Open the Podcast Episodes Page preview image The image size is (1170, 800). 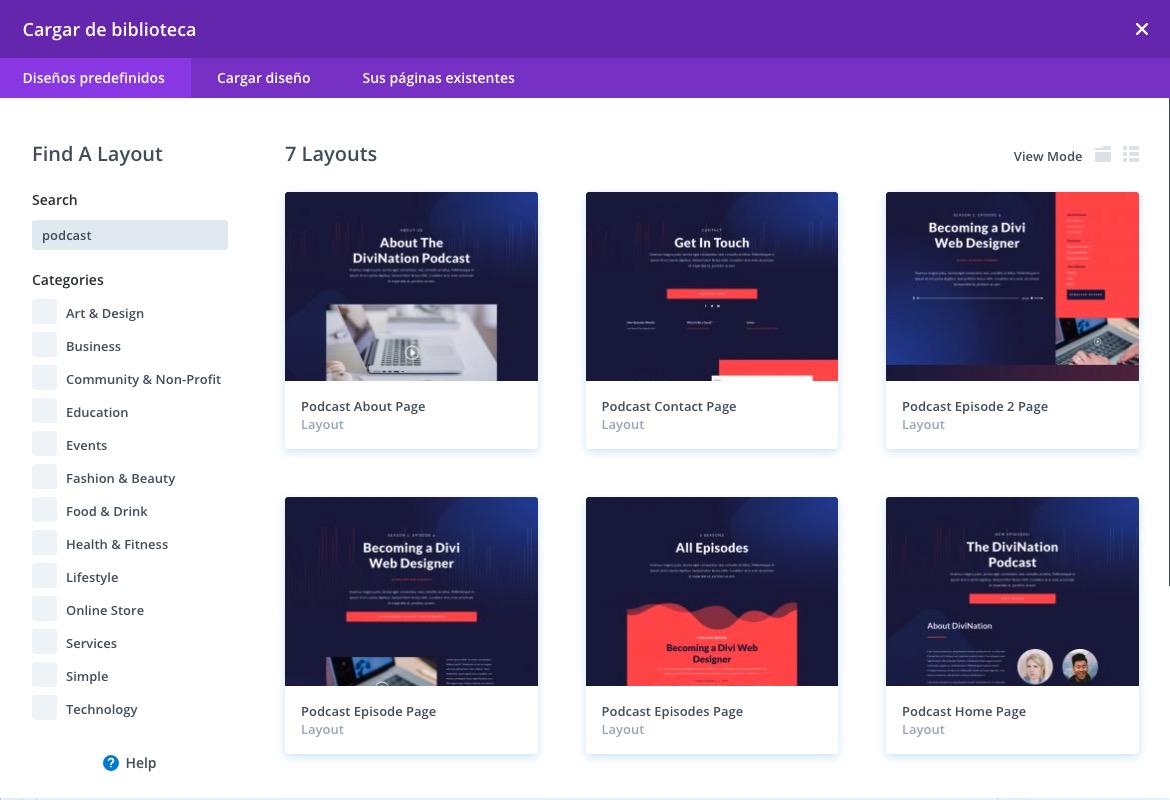point(711,591)
